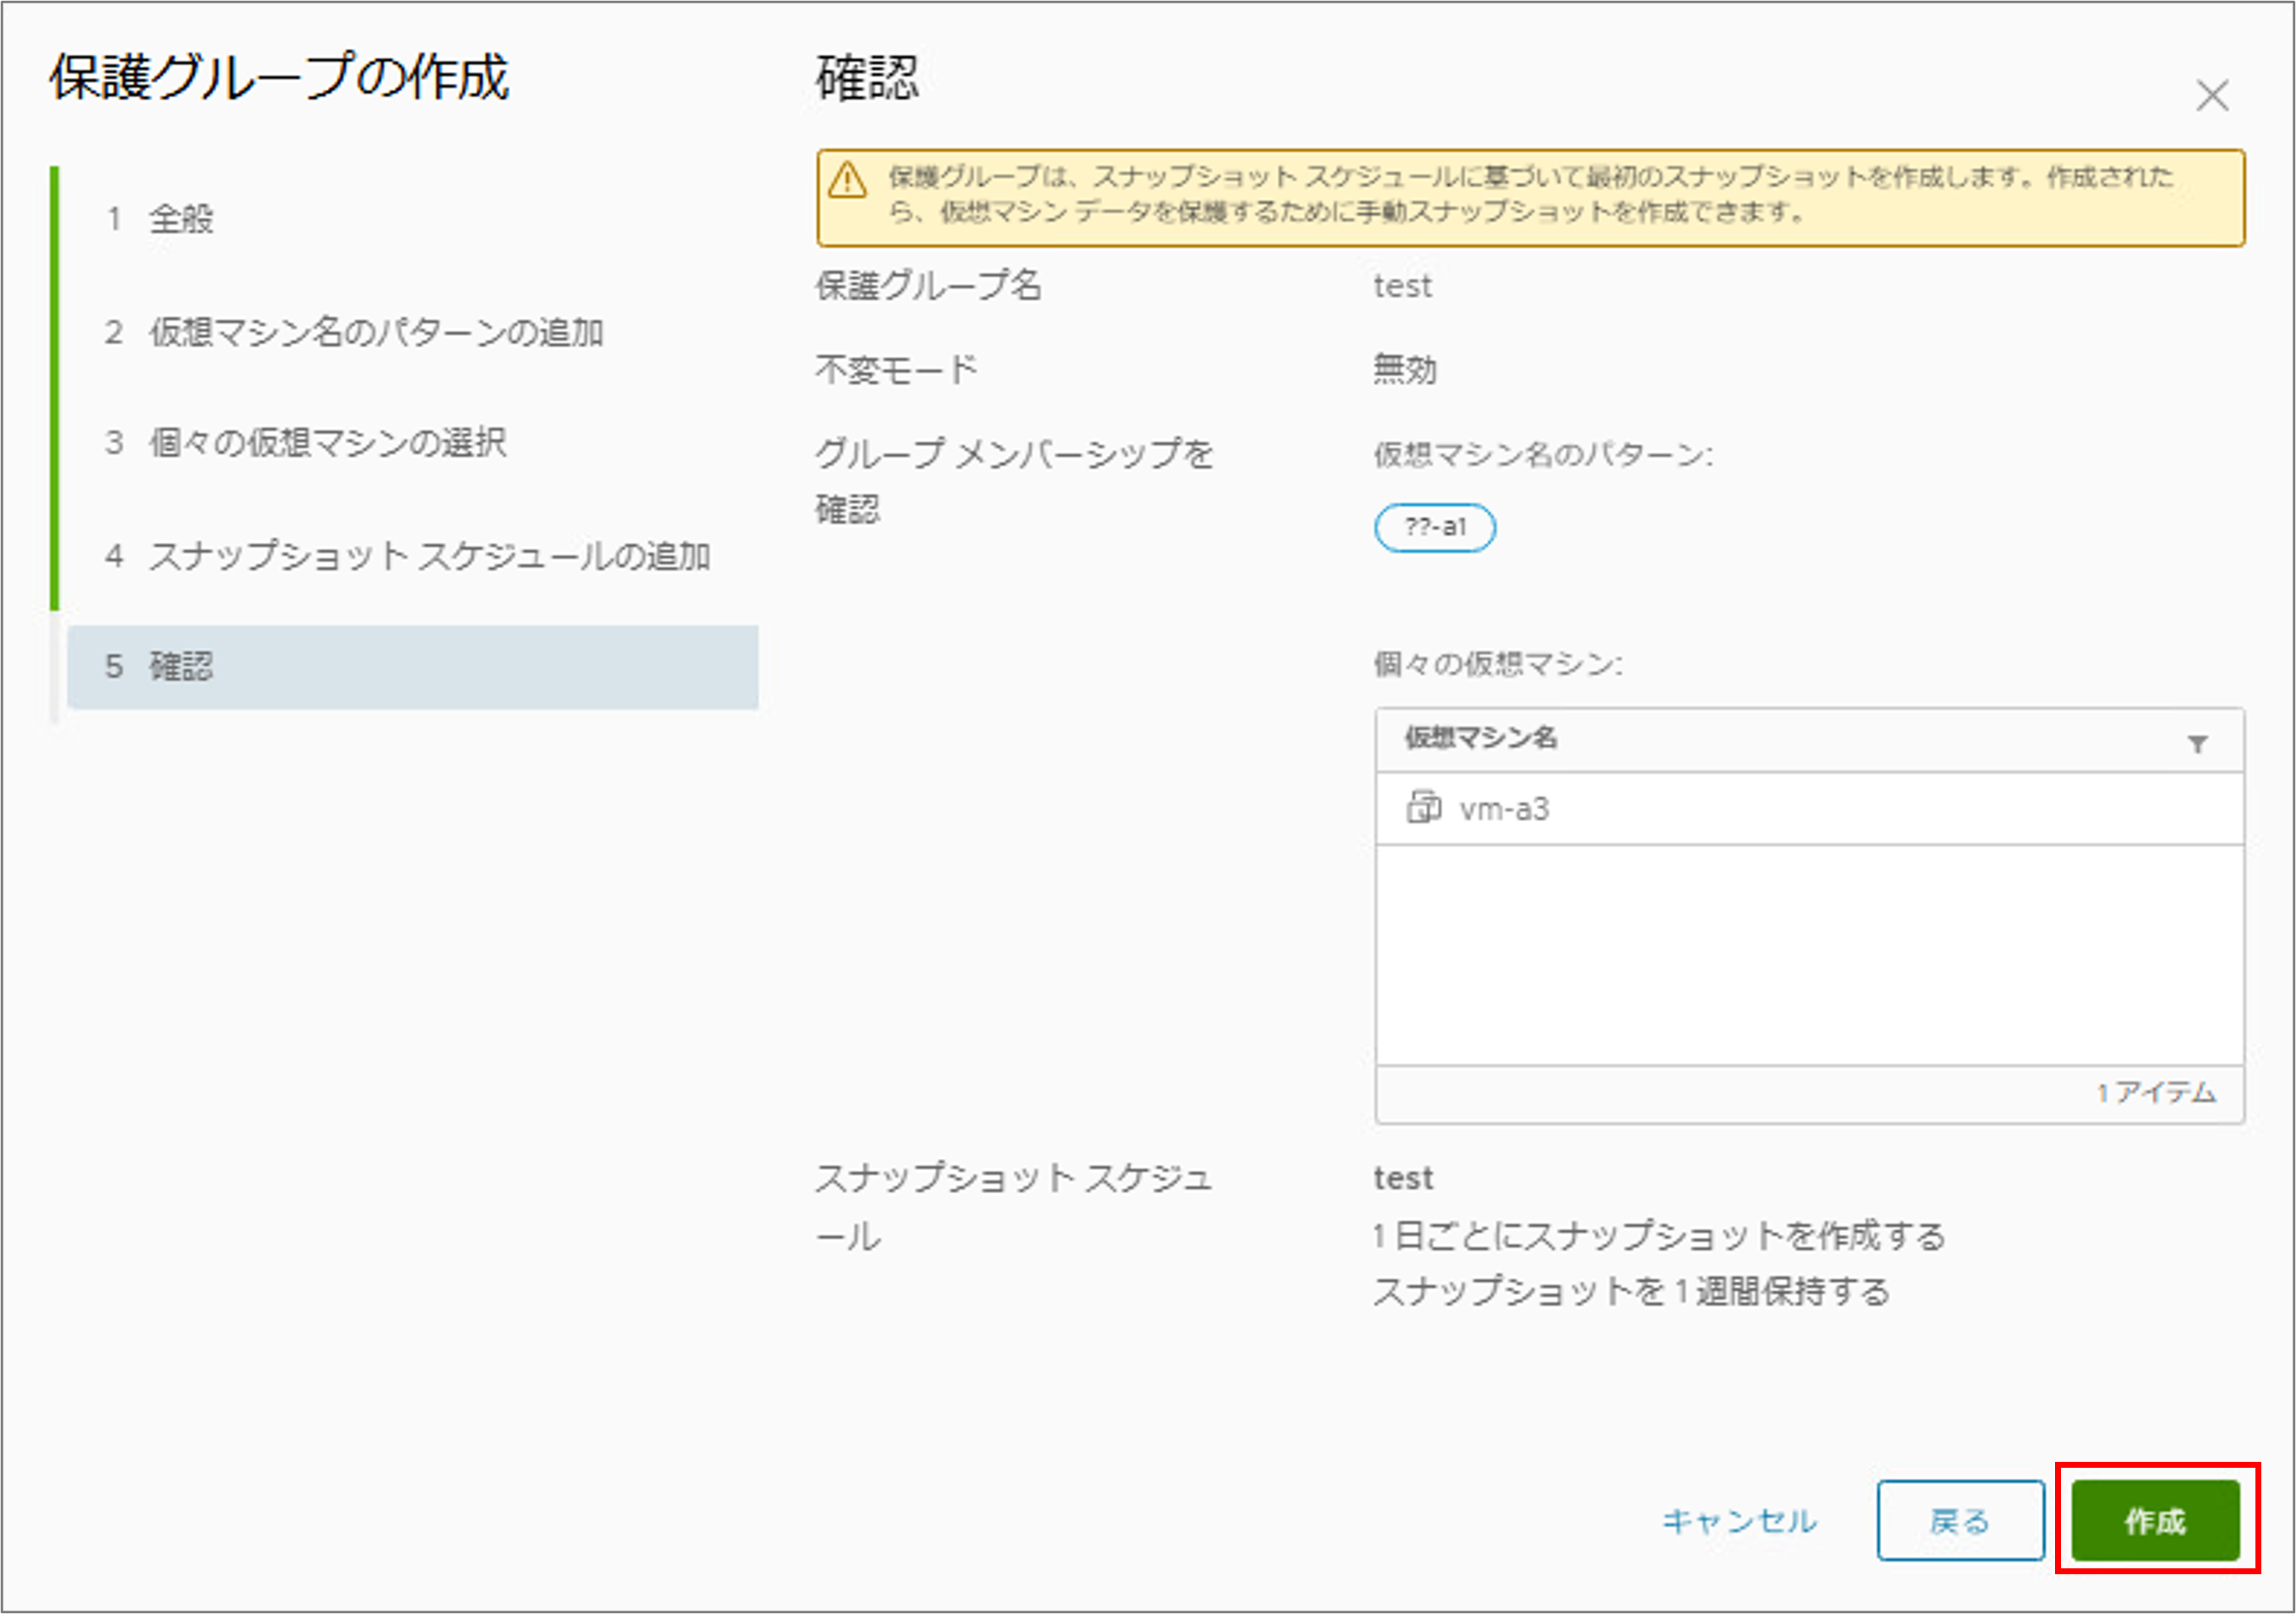The height and width of the screenshot is (1614, 2296).
Task: Select the vm-a3 row
Action: pyautogui.click(x=1809, y=808)
